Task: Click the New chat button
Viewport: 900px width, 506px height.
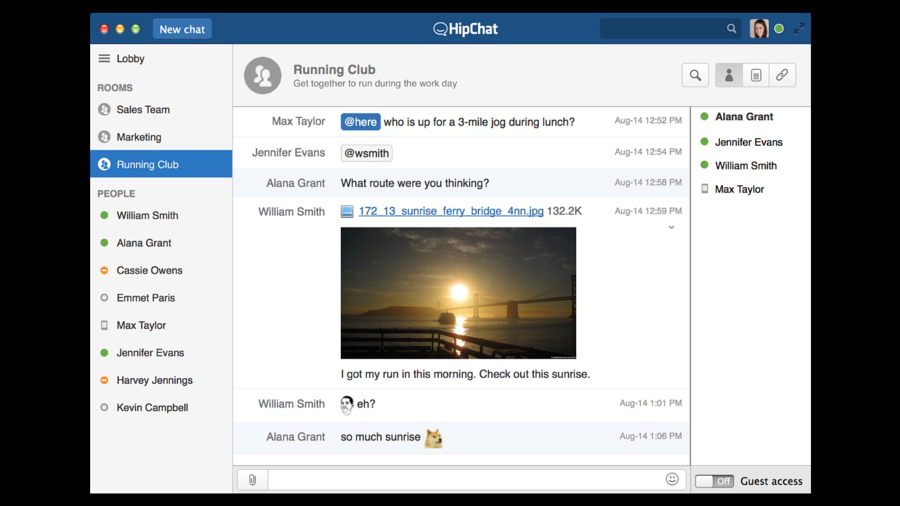Action: [182, 29]
